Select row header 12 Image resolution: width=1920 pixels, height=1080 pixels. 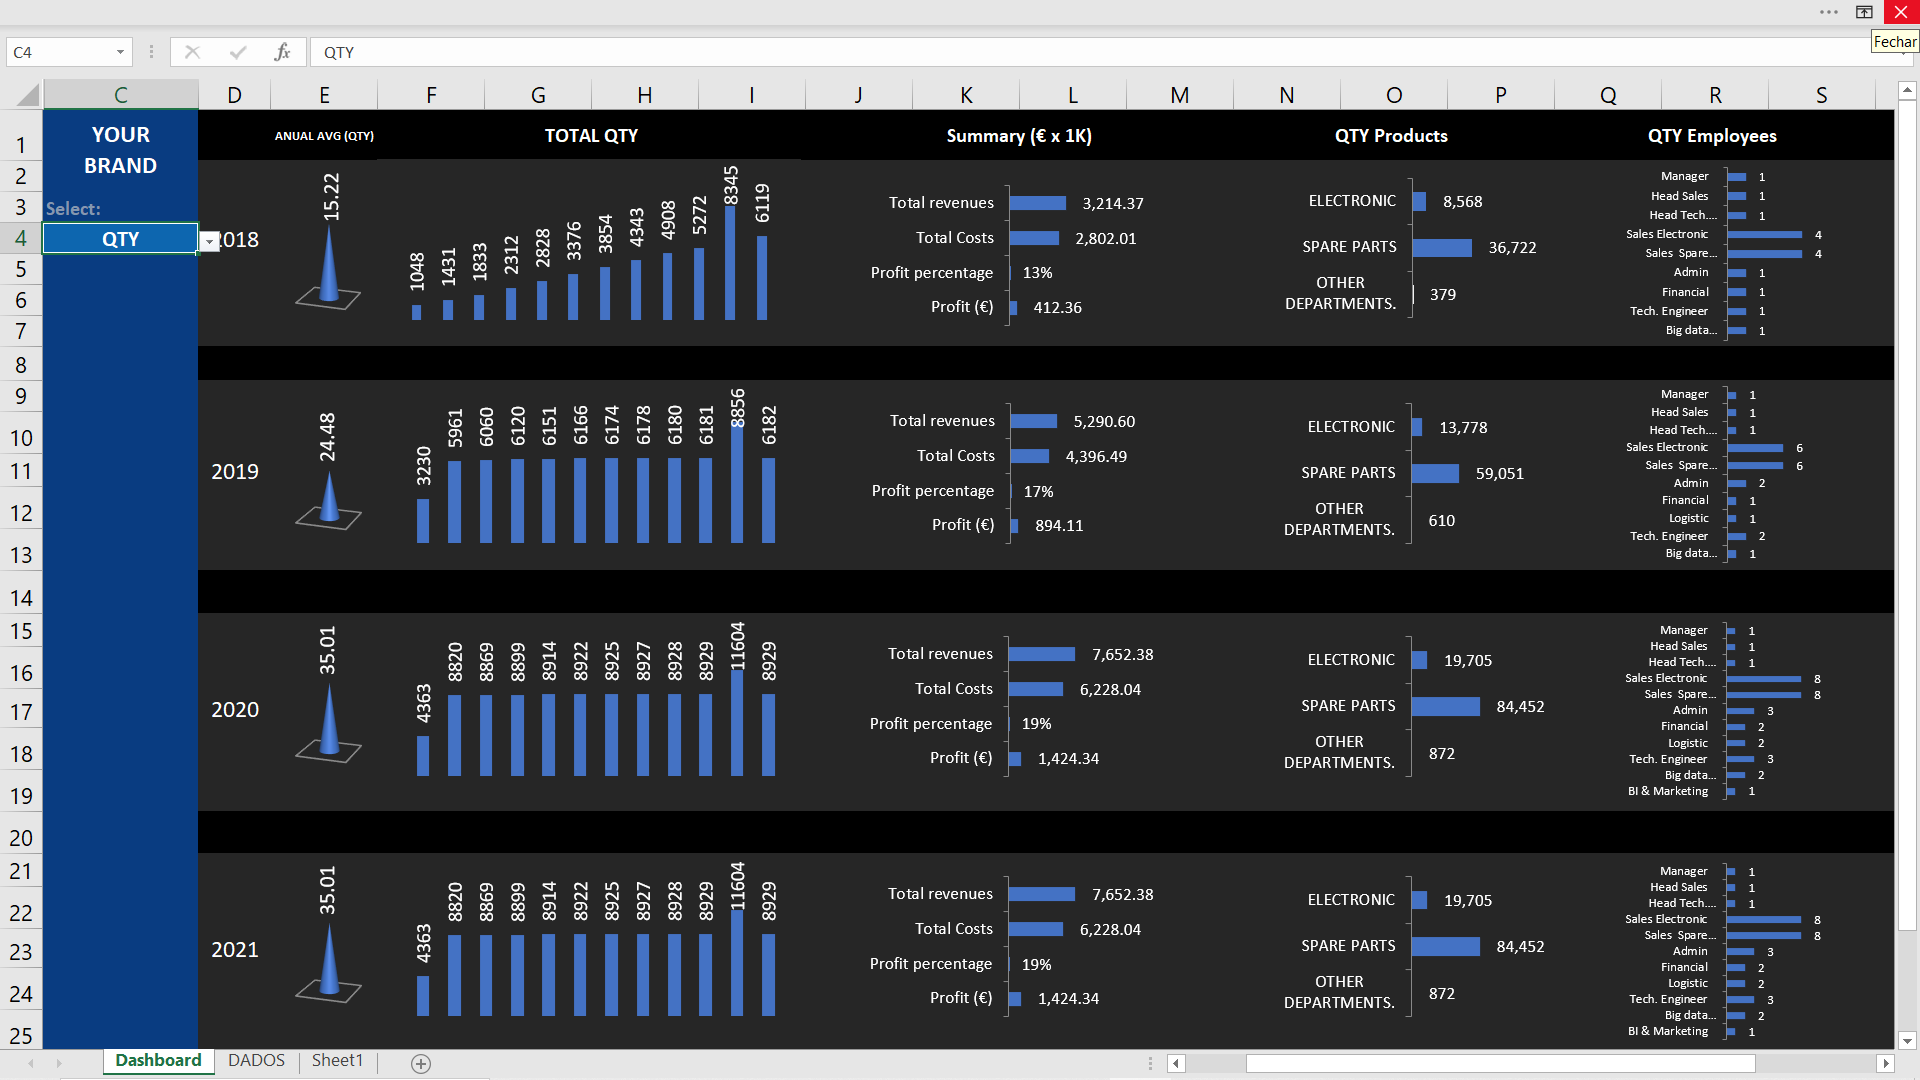21,513
